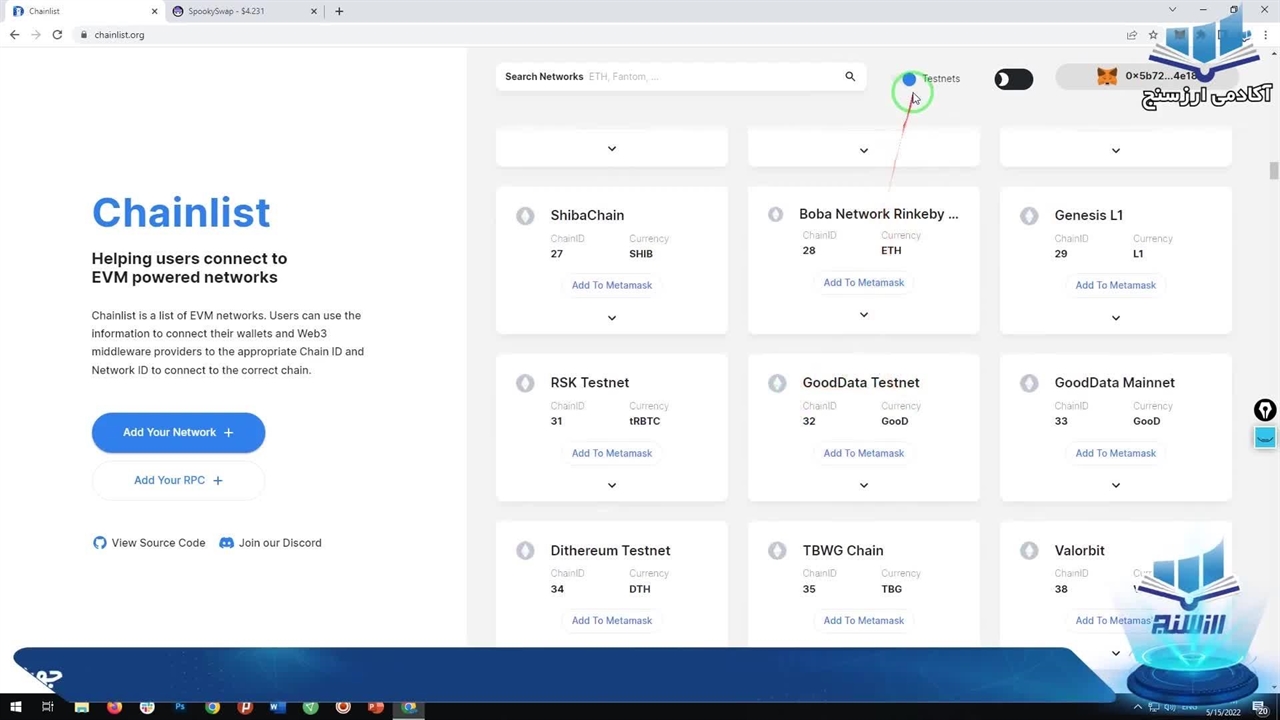Expand the GoodData Mainnet card details
Screen dimensions: 1280x720
[1116, 485]
